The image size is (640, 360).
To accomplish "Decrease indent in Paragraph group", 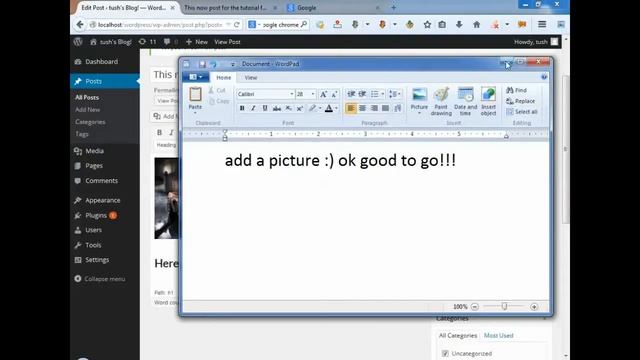I will point(351,94).
